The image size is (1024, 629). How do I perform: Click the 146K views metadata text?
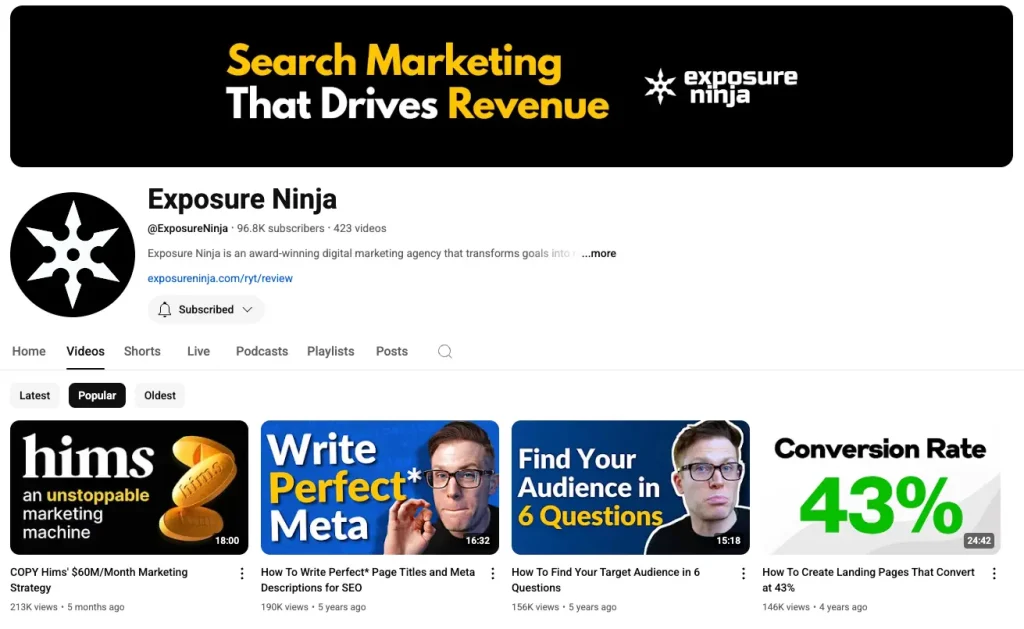pyautogui.click(x=786, y=607)
